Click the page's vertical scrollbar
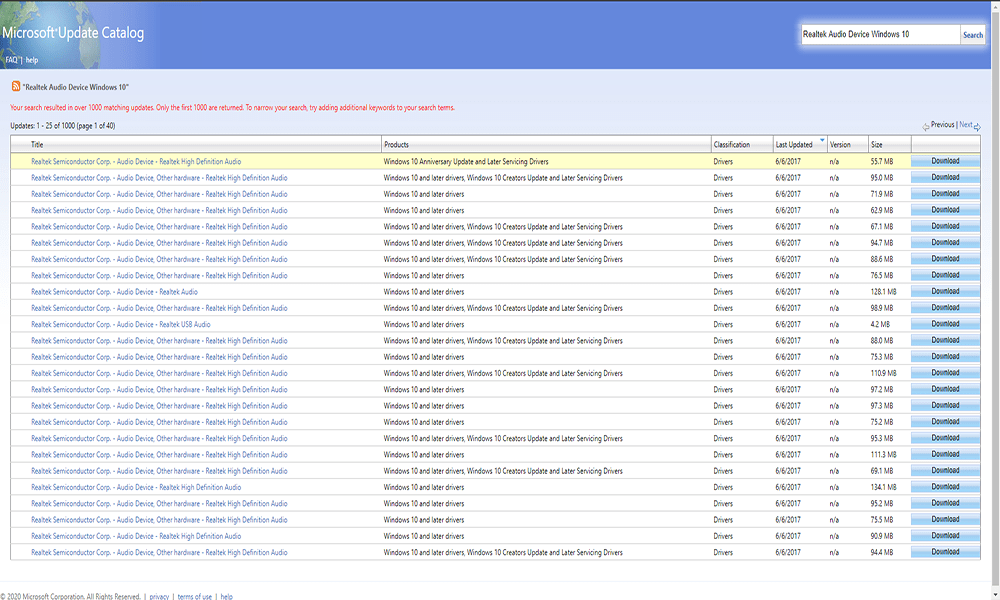 [996, 300]
